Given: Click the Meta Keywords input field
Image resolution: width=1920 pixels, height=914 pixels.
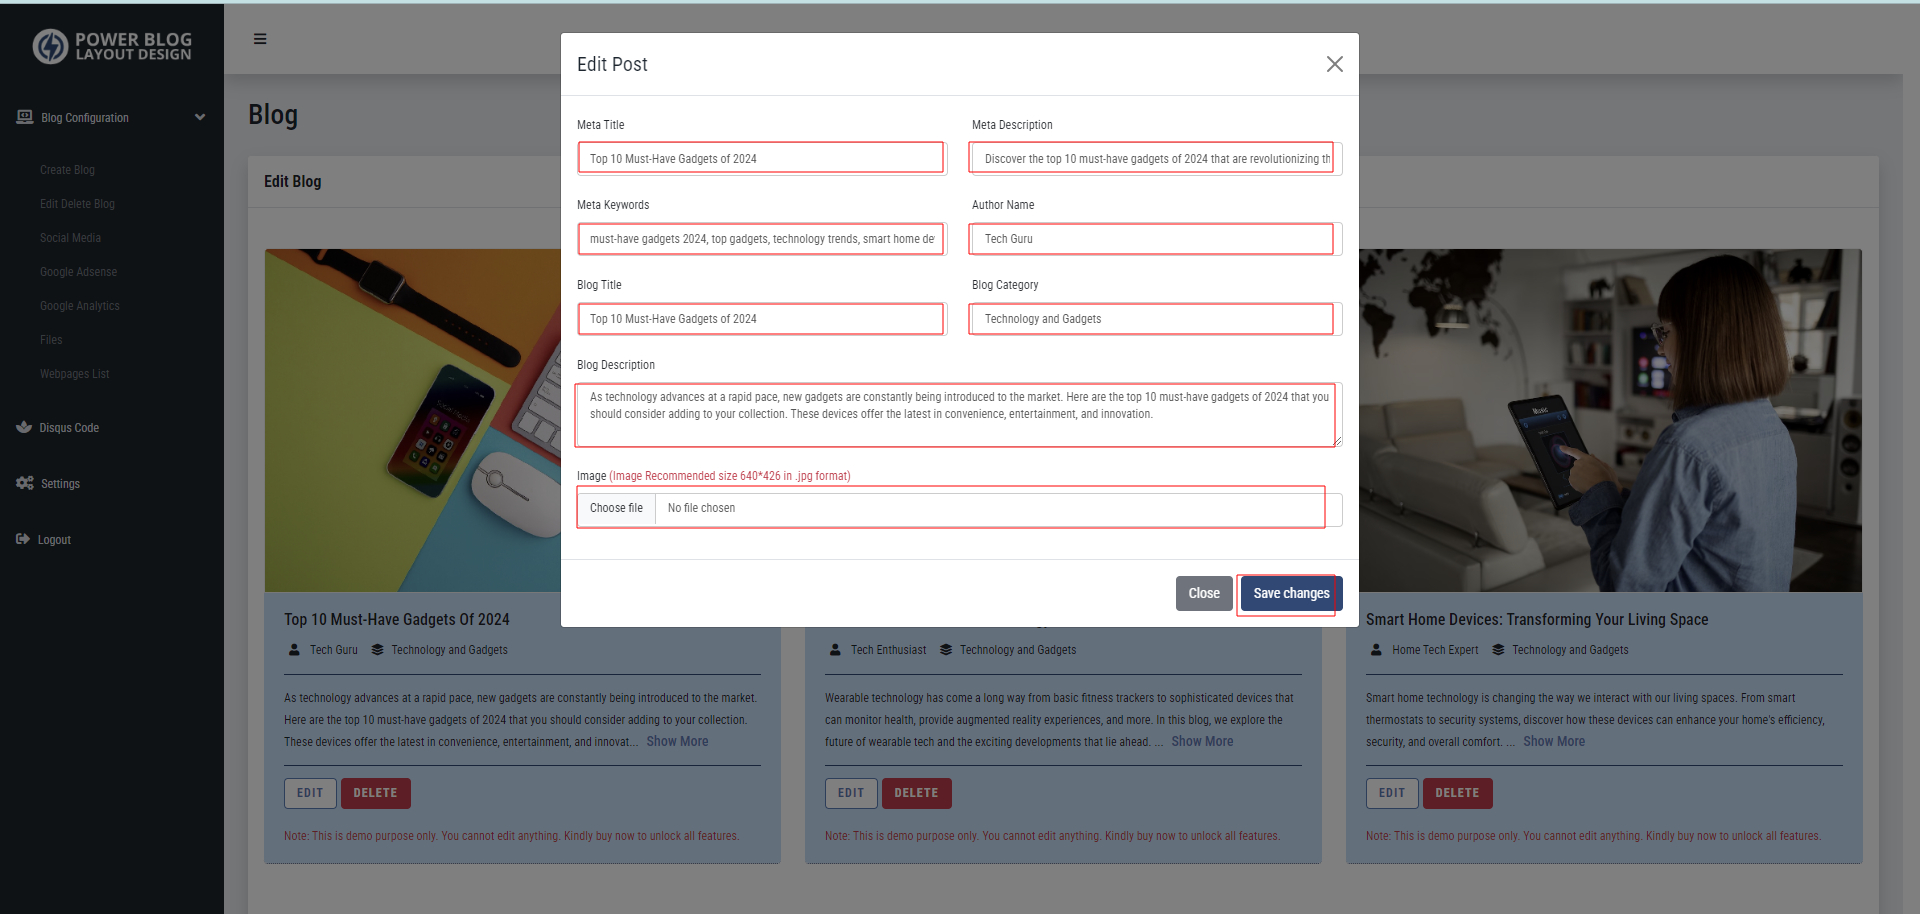Looking at the screenshot, I should (761, 239).
